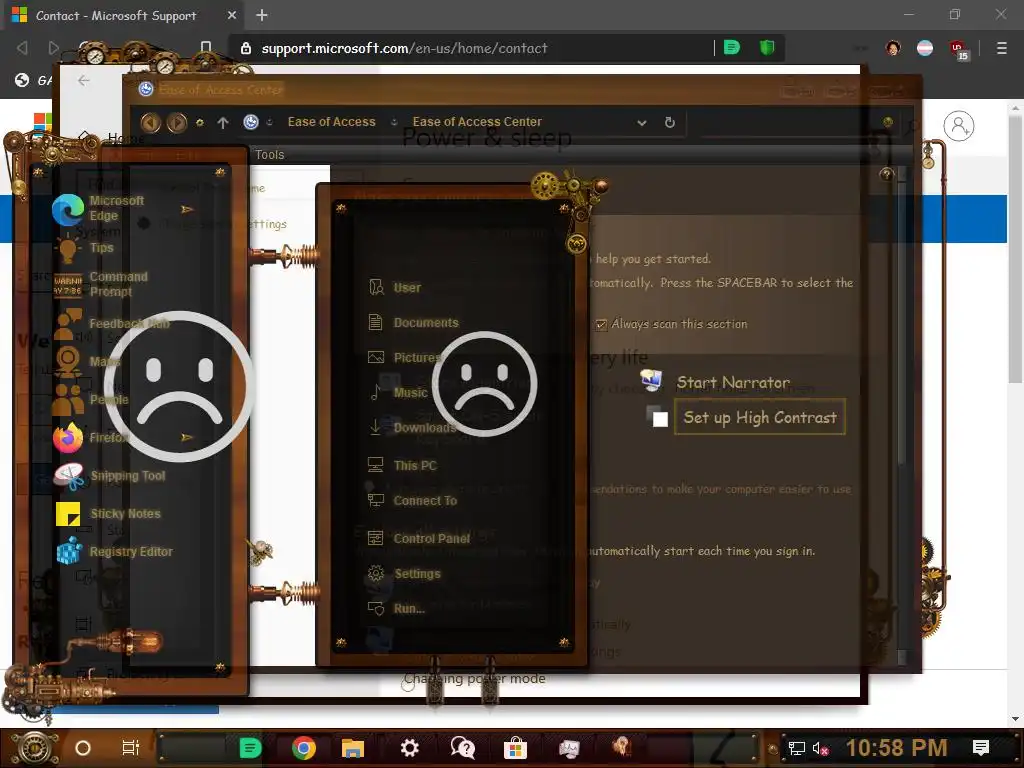Open File Explorer from taskbar
The height and width of the screenshot is (768, 1024).
tap(353, 748)
